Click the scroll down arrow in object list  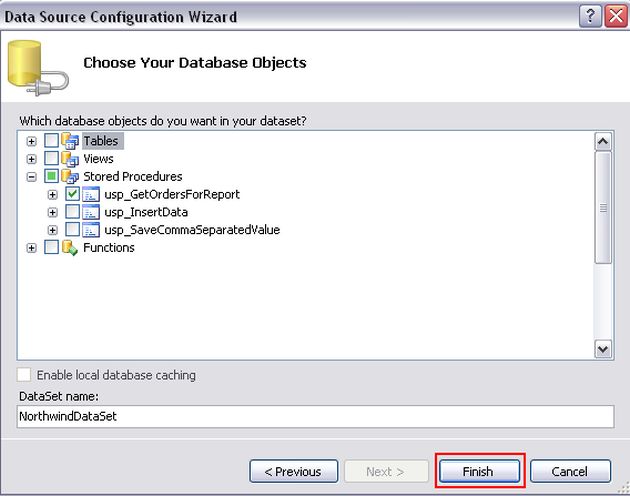coord(603,349)
